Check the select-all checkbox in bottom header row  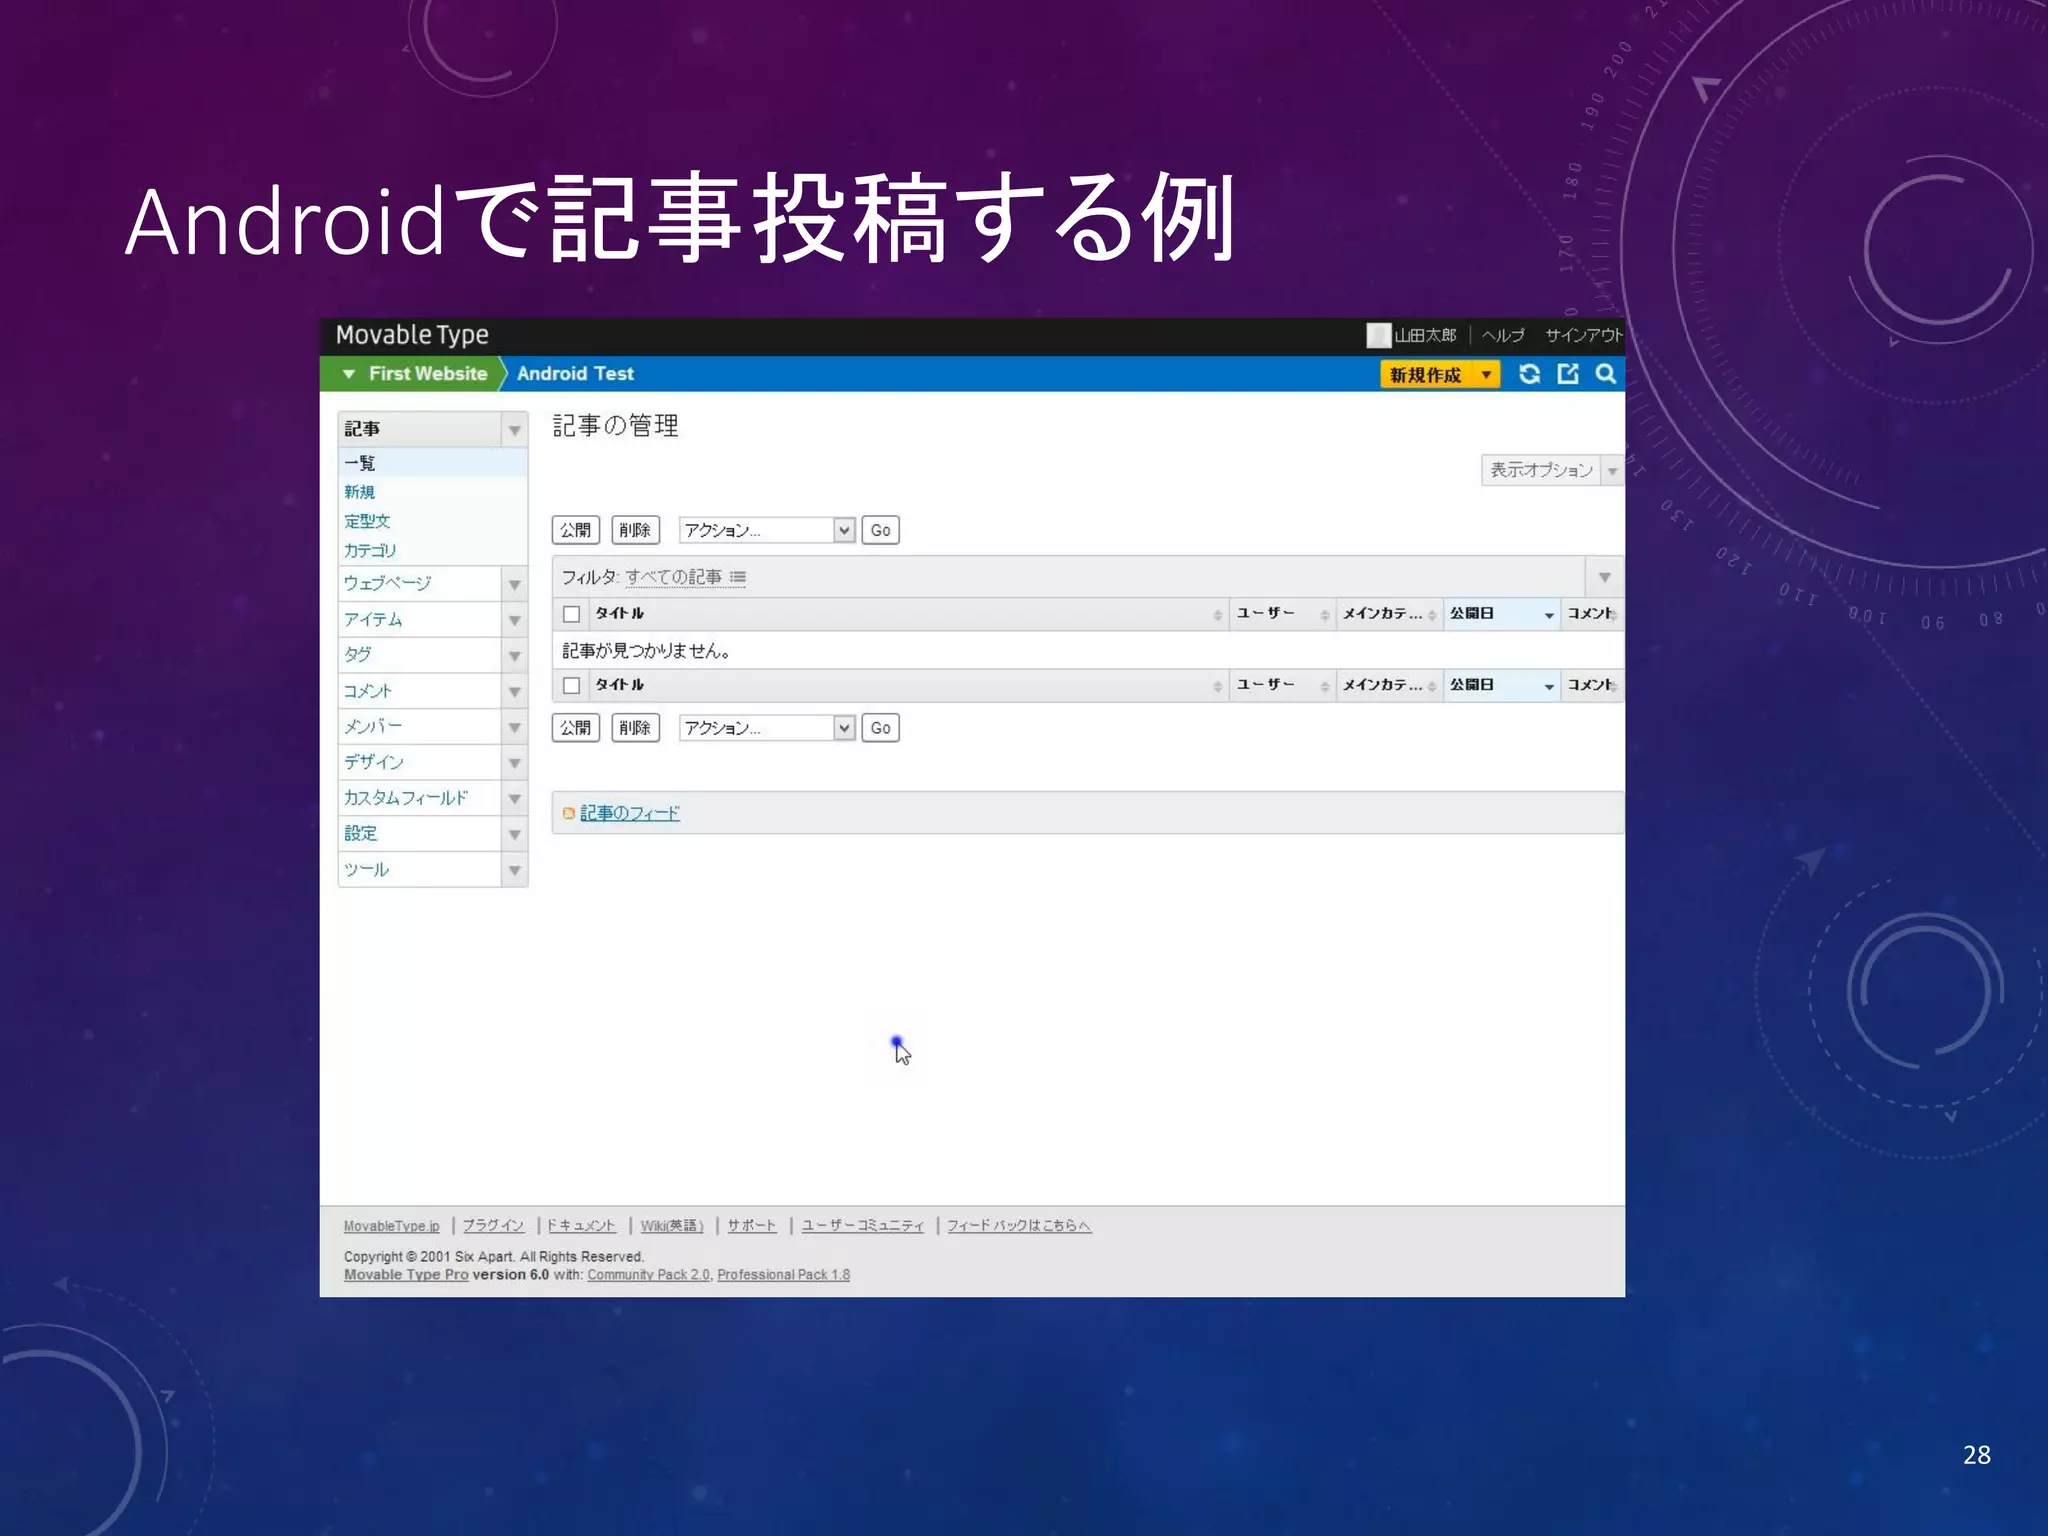tap(571, 685)
